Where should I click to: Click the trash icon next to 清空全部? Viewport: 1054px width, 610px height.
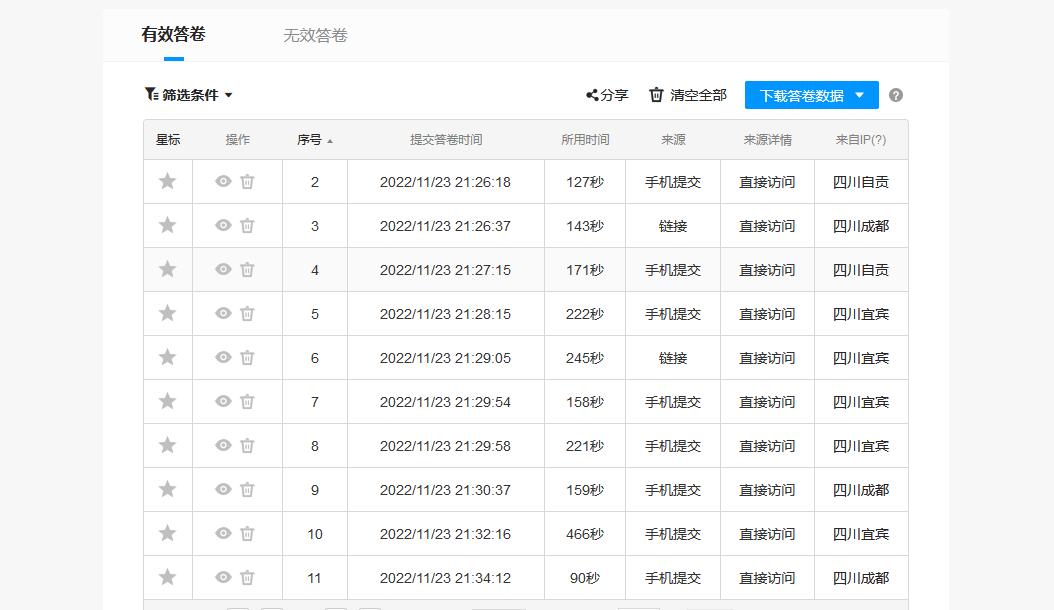point(655,95)
